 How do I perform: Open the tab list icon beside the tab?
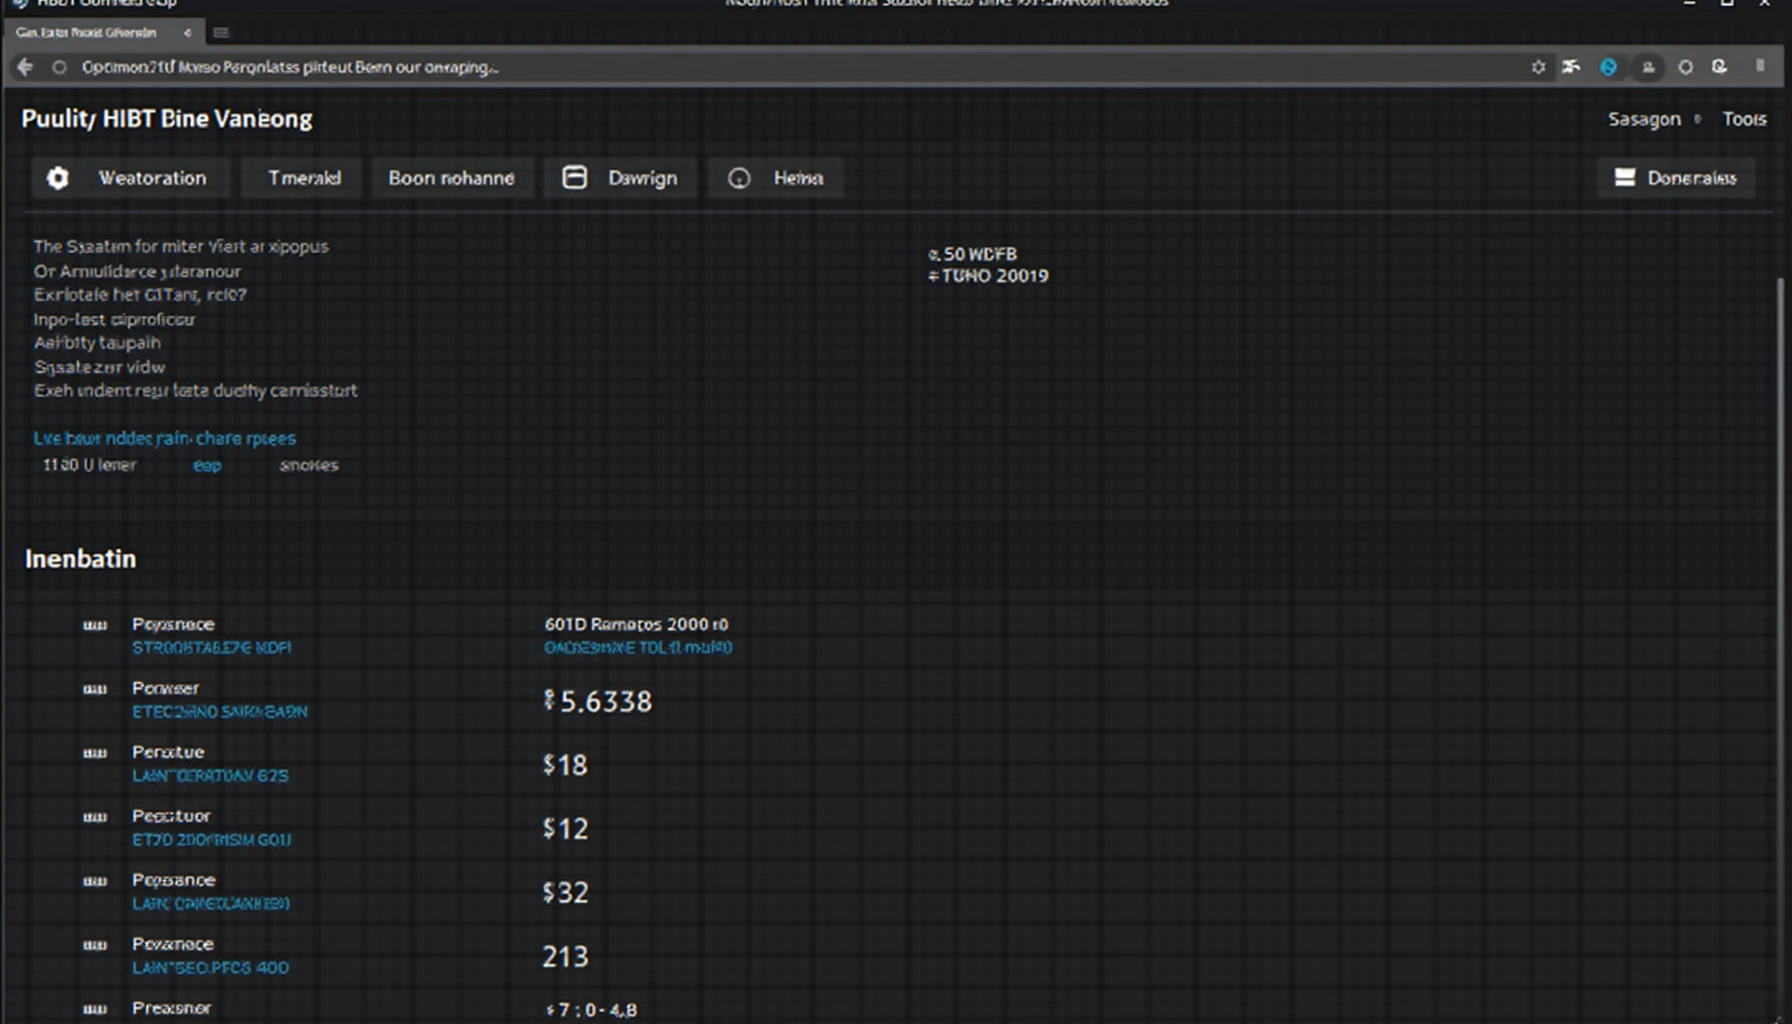point(221,33)
